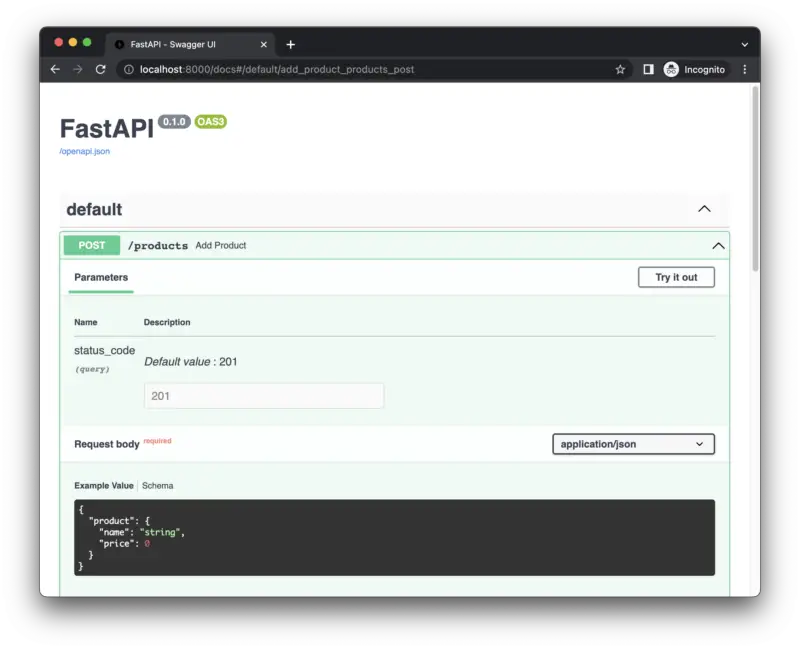Click the JSON example code block

pyautogui.click(x=394, y=538)
